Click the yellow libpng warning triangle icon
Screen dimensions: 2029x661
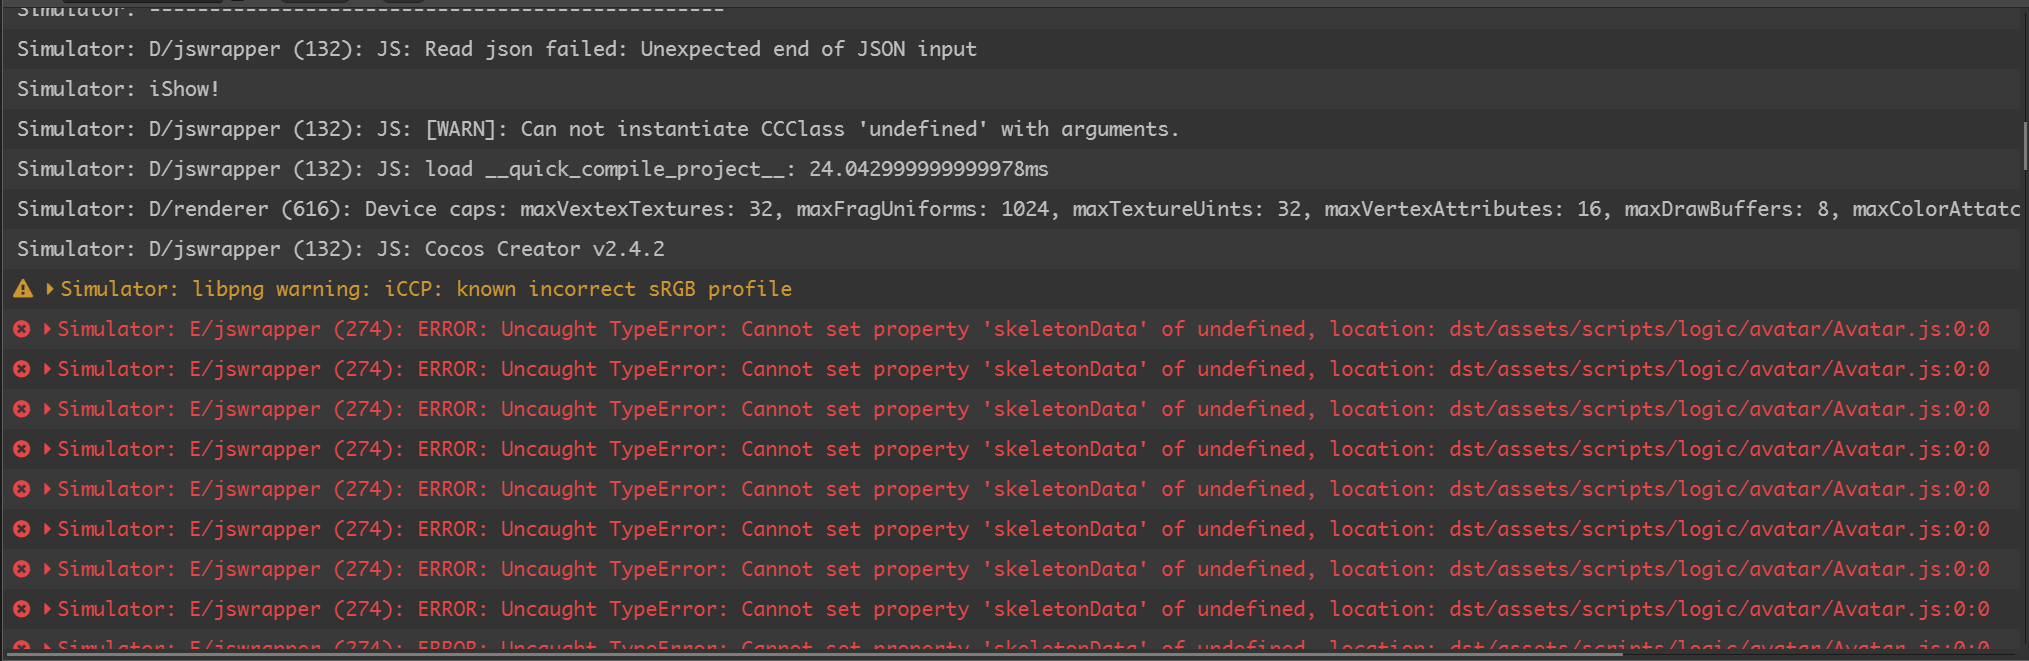23,289
